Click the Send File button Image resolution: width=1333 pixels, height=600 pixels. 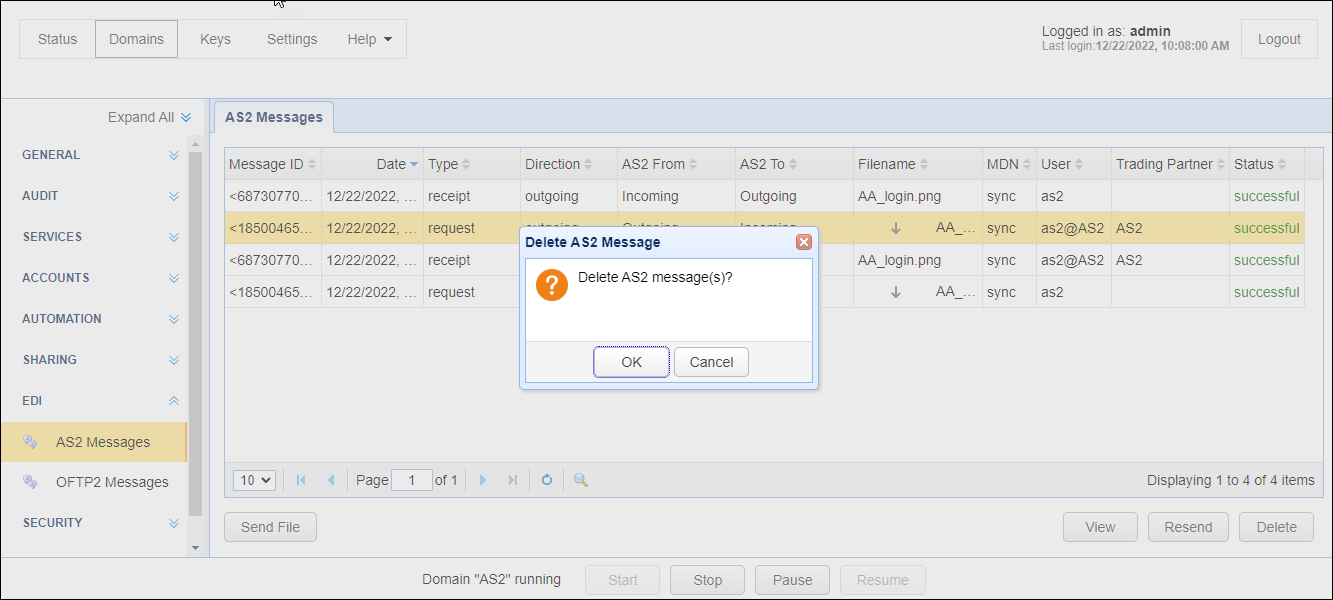click(x=270, y=527)
